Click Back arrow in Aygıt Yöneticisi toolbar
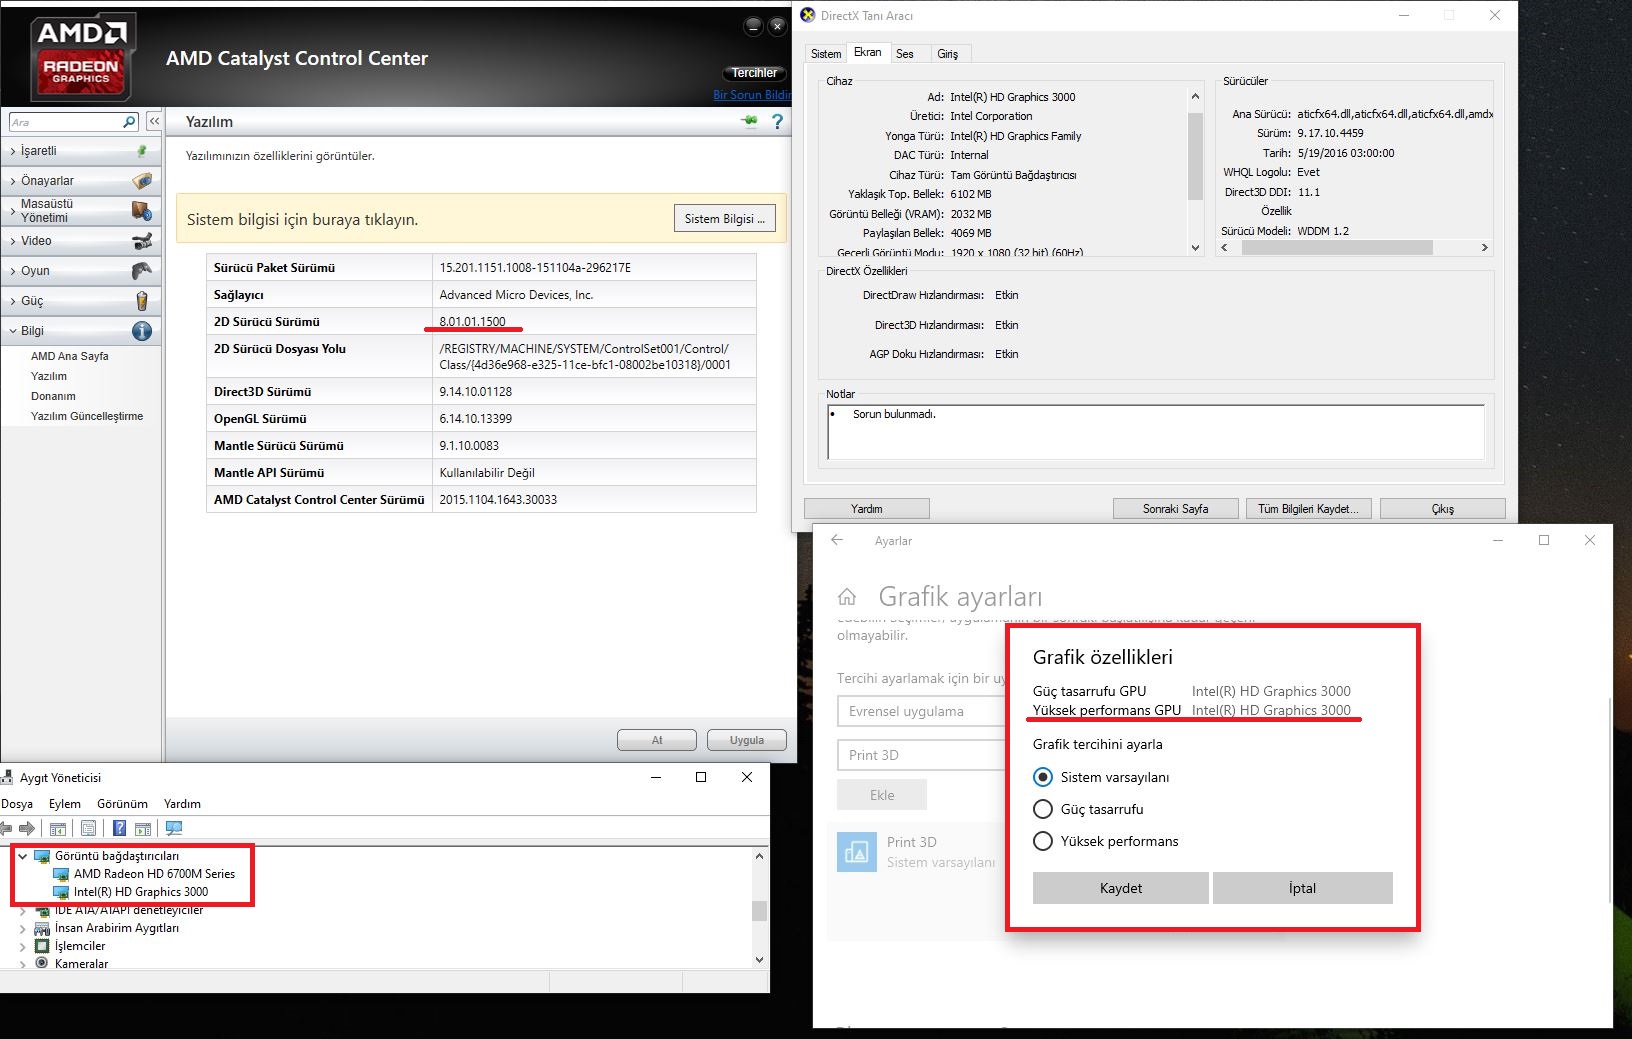Image resolution: width=1632 pixels, height=1039 pixels. tap(7, 828)
